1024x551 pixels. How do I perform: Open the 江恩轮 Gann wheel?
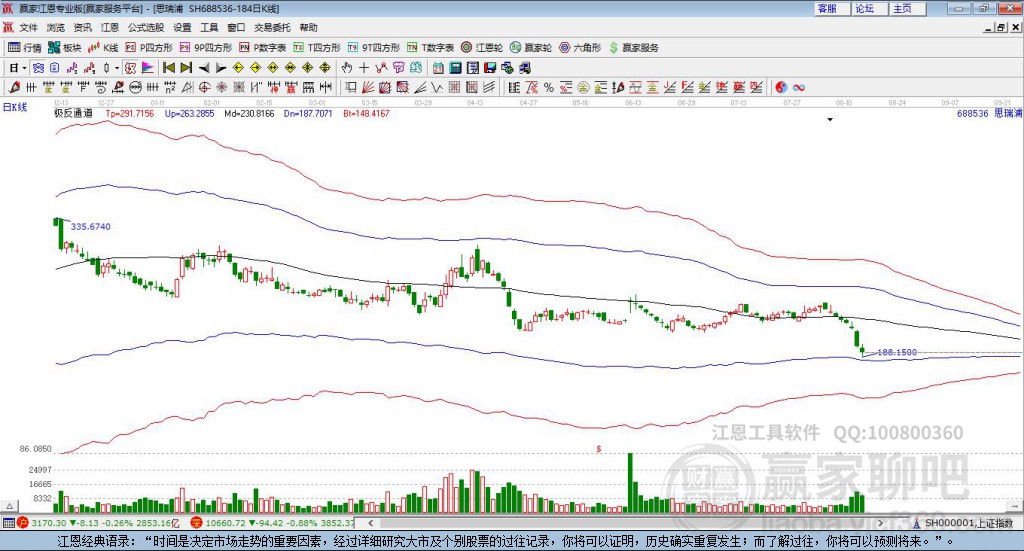pos(481,48)
